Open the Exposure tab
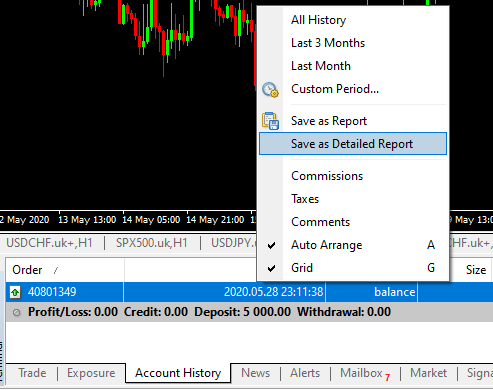 (x=91, y=373)
